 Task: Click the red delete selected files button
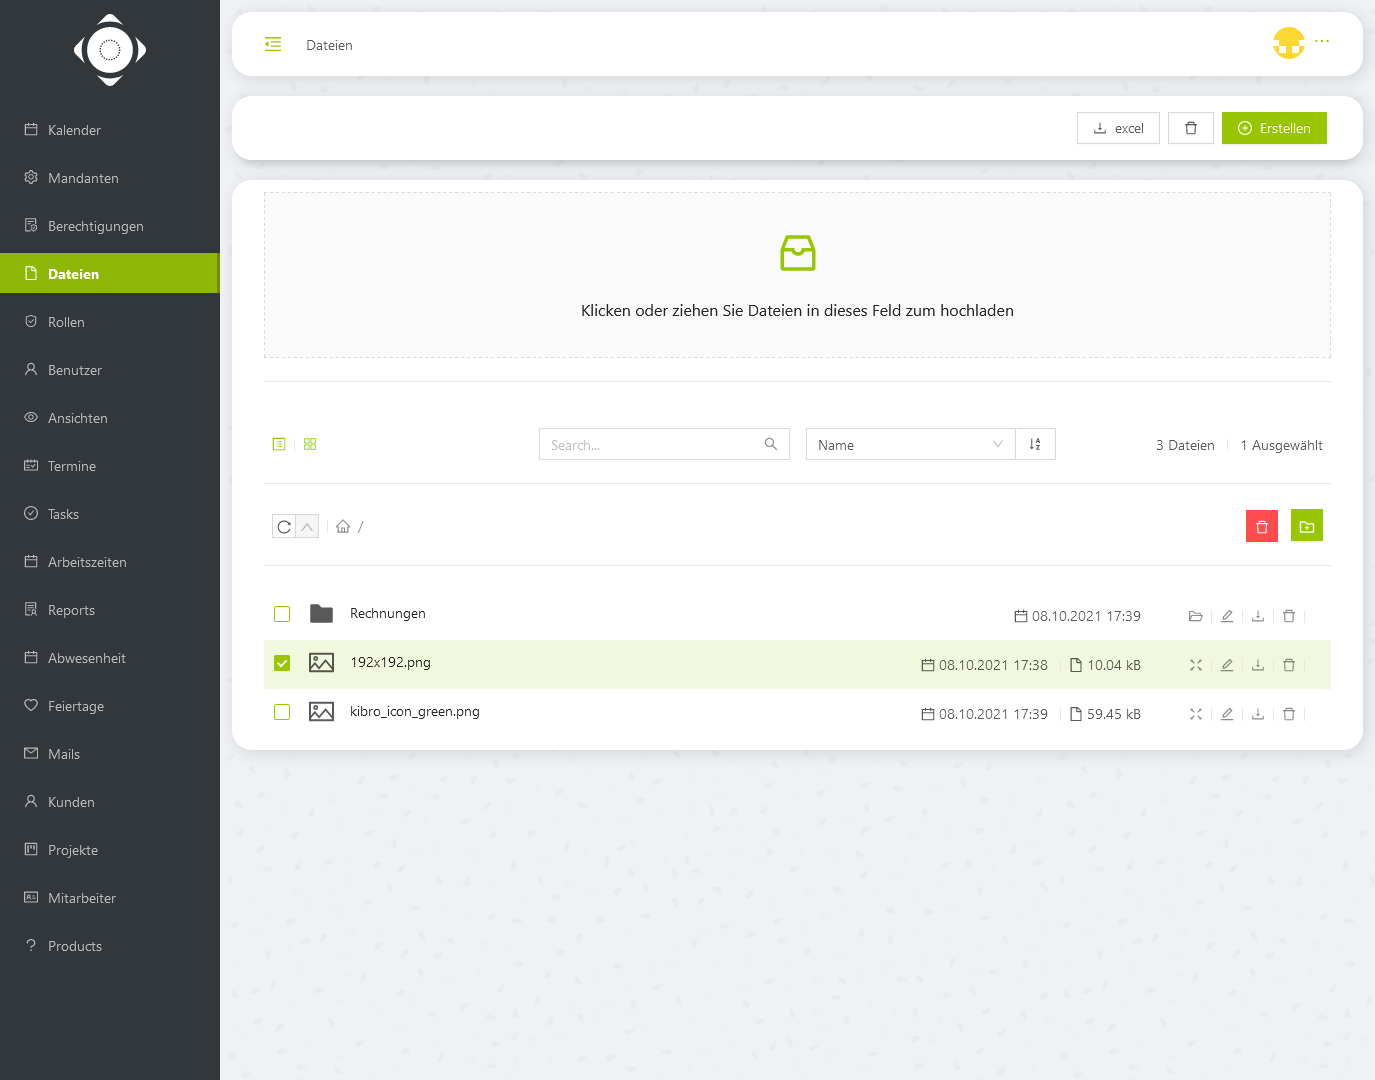coord(1261,526)
